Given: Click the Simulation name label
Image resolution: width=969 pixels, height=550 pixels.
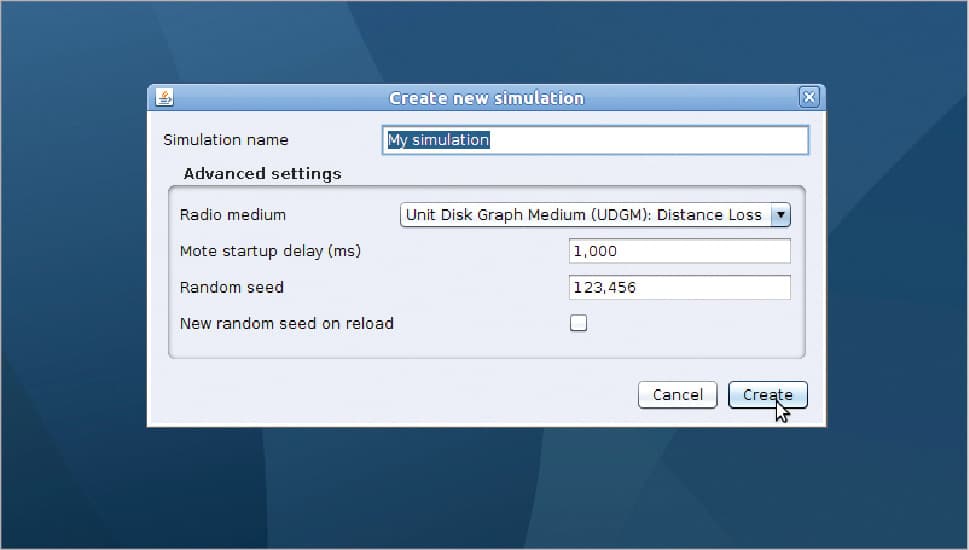Looking at the screenshot, I should pos(225,140).
